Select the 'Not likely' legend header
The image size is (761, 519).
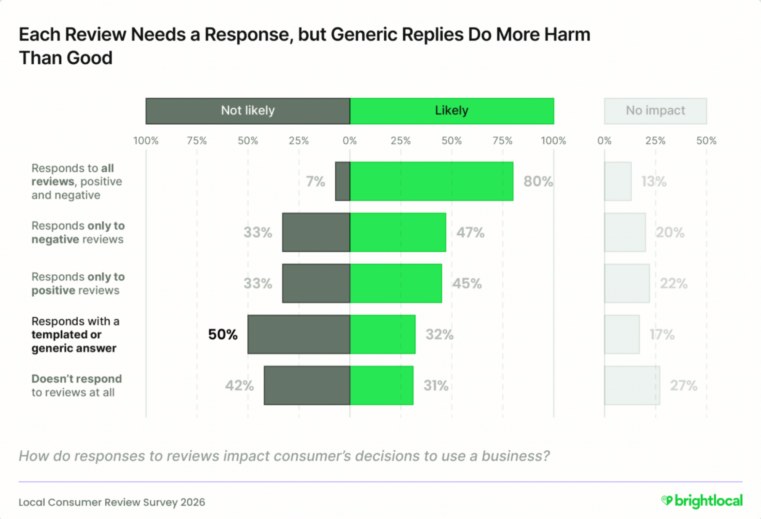[248, 111]
